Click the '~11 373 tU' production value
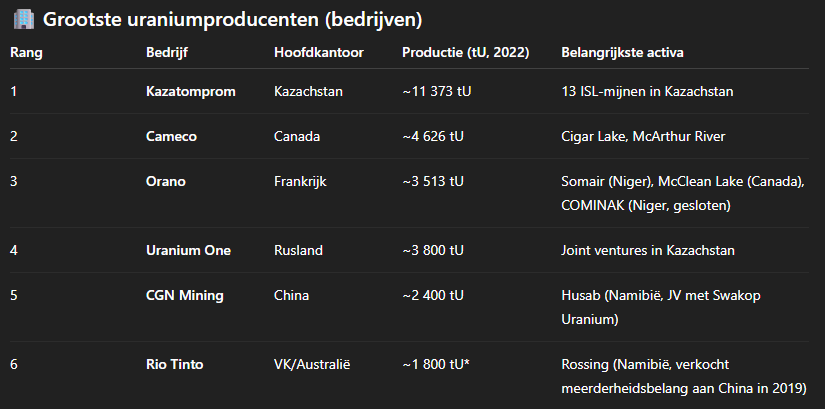Viewport: 825px width, 409px height. 437,92
